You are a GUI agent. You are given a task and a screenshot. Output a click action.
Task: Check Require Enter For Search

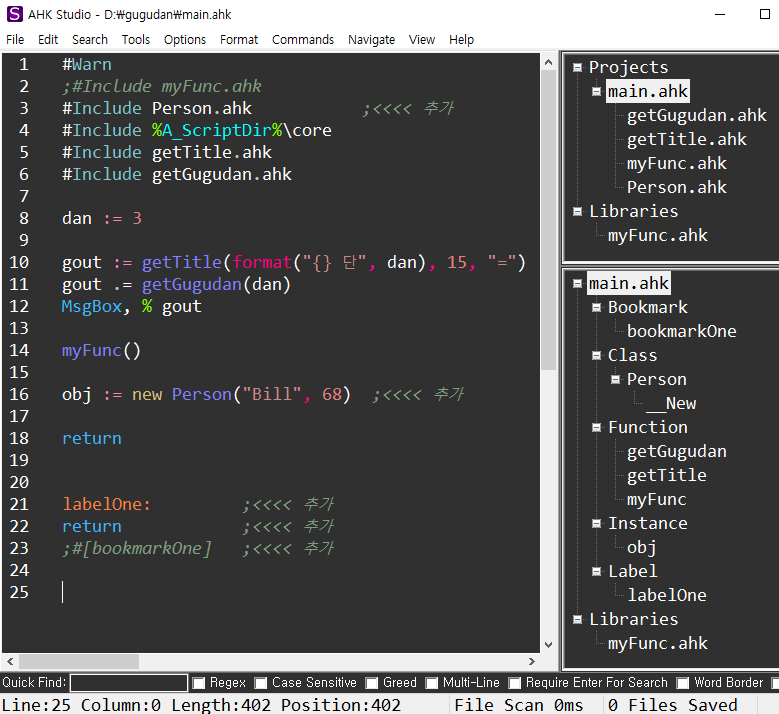[x=515, y=683]
